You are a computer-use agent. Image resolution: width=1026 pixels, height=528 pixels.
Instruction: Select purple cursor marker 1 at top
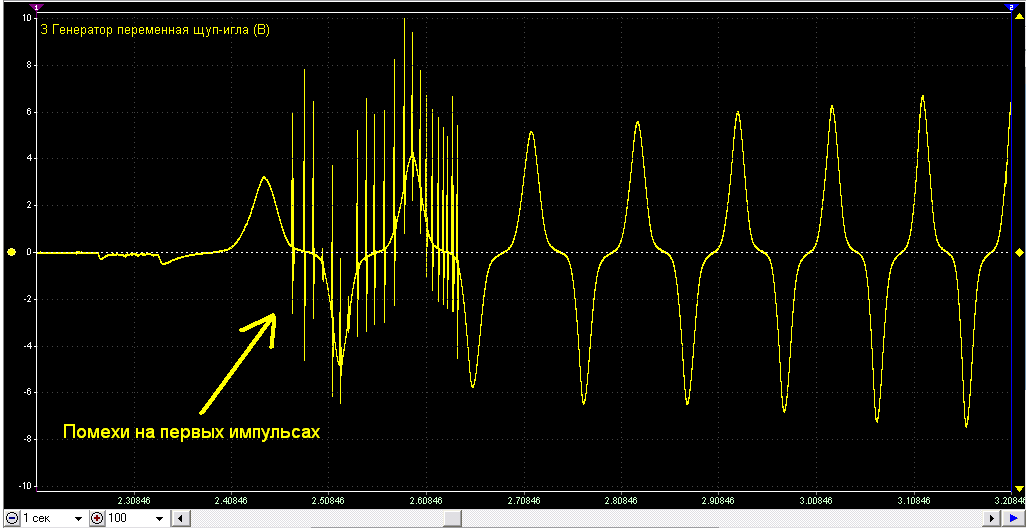coord(37,7)
